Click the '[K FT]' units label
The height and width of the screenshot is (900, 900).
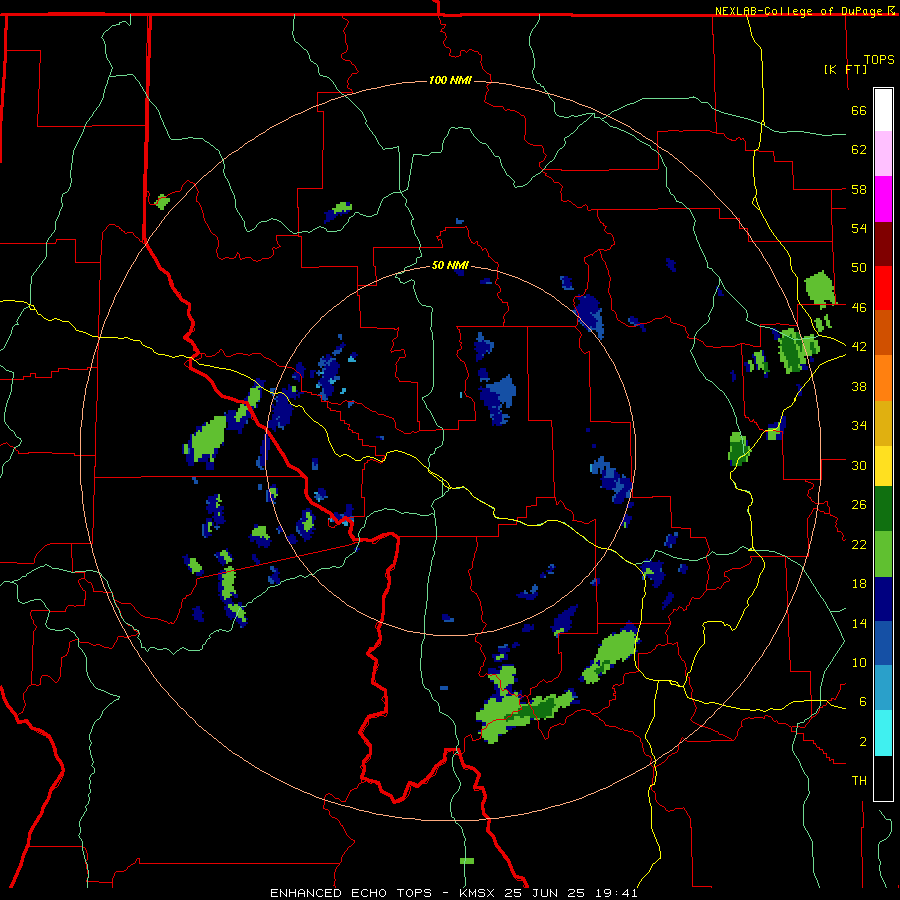click(845, 69)
